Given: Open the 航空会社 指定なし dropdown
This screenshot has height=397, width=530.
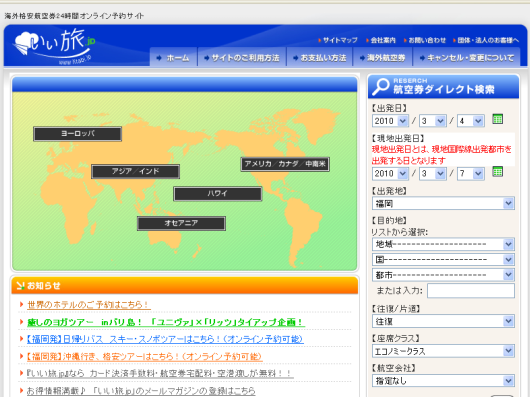Looking at the screenshot, I should (443, 381).
